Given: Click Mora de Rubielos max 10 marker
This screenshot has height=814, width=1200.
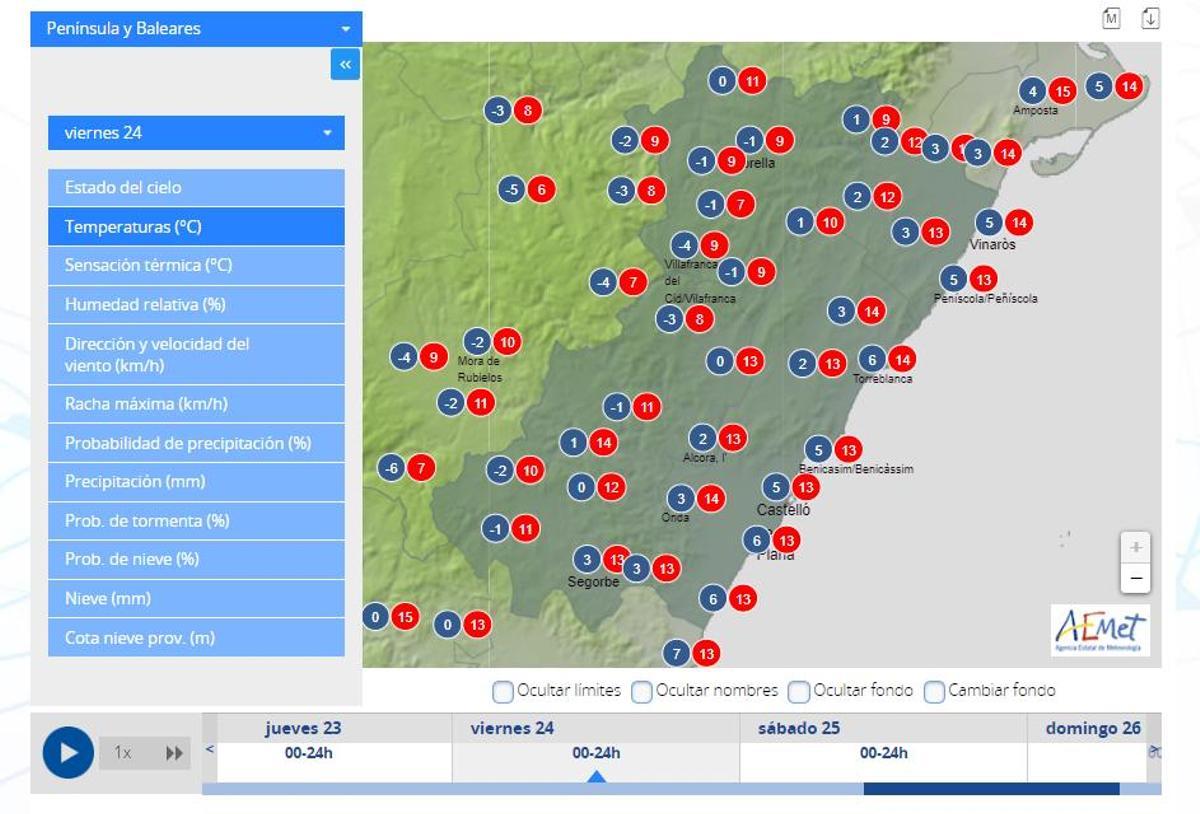Looking at the screenshot, I should pos(507,342).
